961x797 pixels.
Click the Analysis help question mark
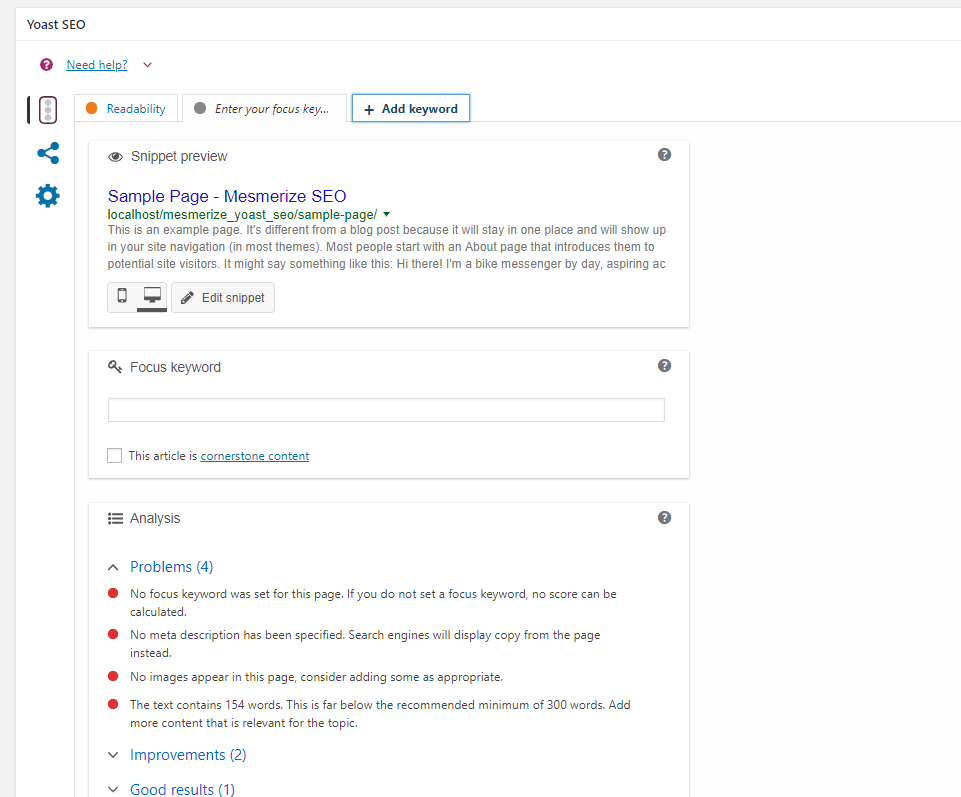pos(664,517)
